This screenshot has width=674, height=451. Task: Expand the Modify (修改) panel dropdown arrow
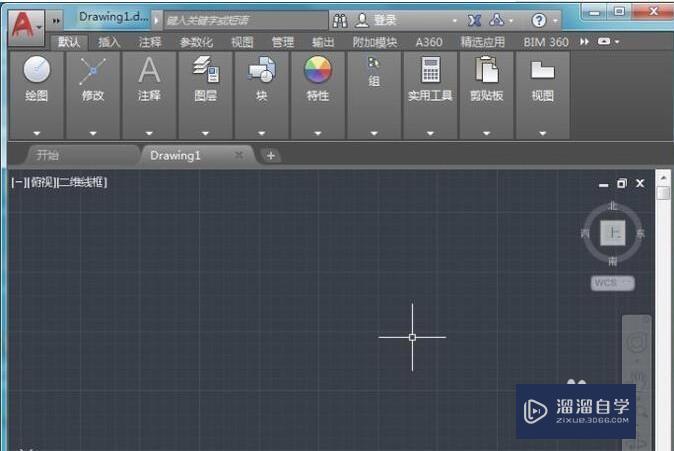[x=93, y=133]
